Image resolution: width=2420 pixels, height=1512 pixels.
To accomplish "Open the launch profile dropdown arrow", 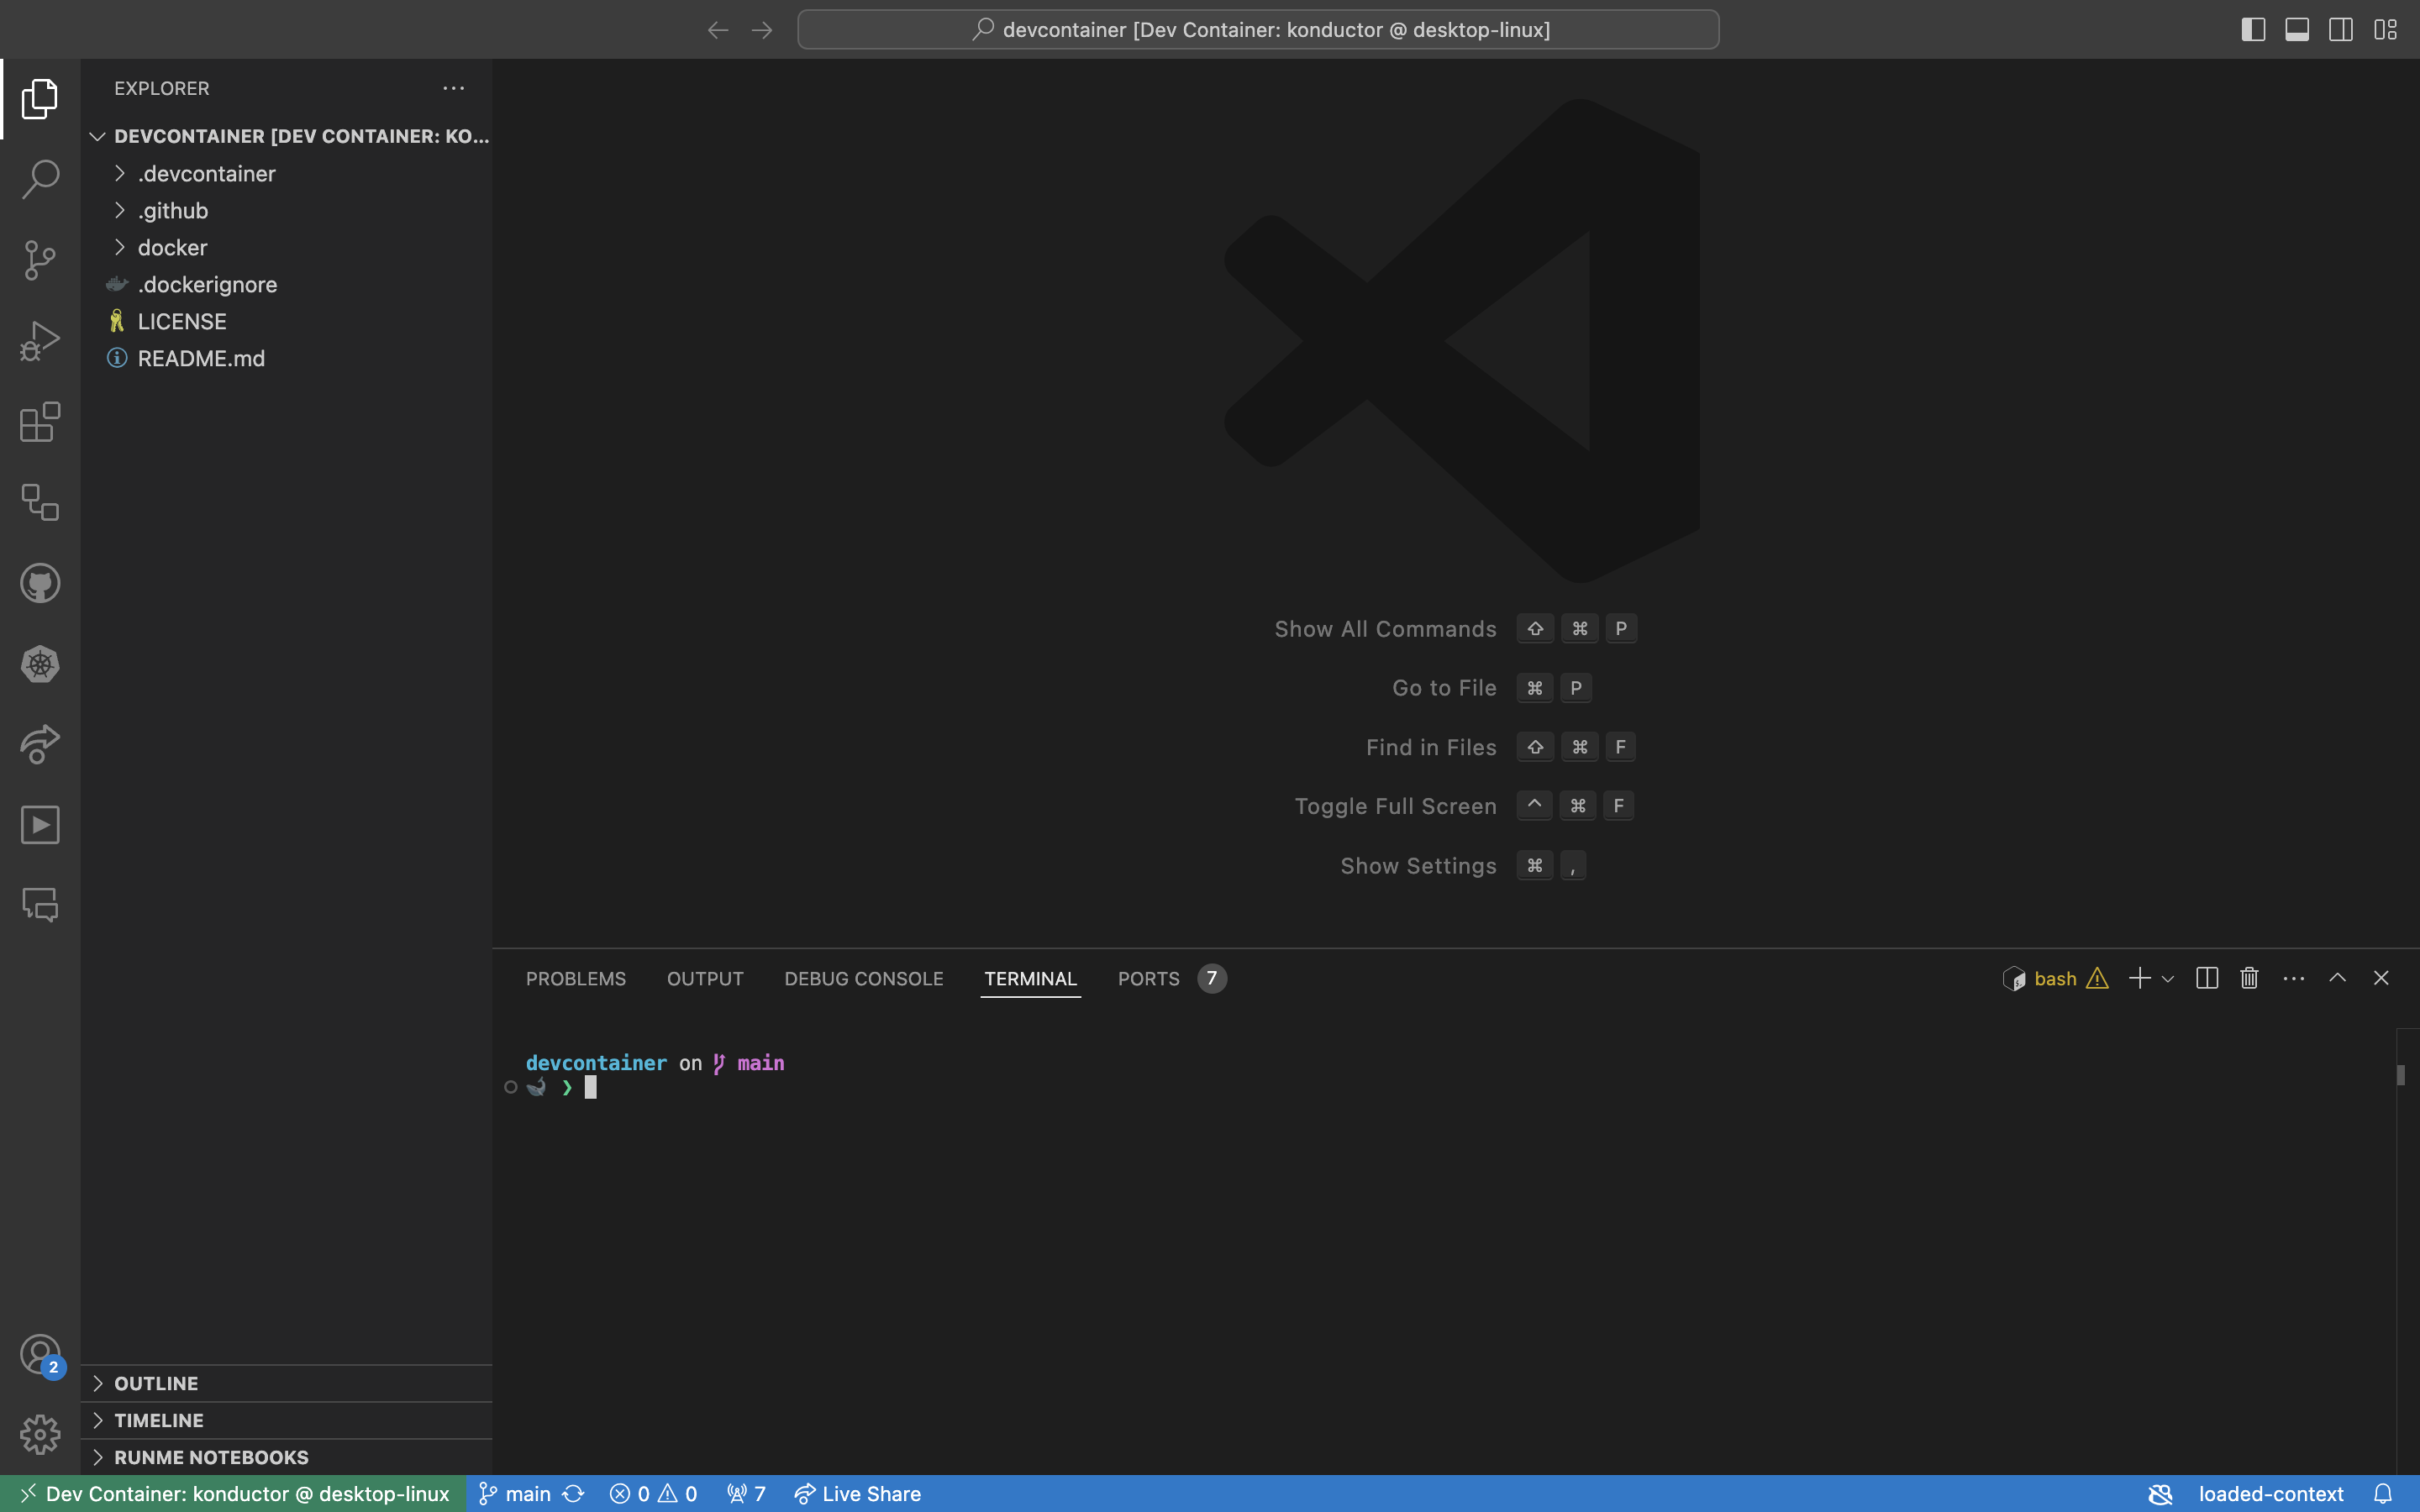I will [2168, 979].
